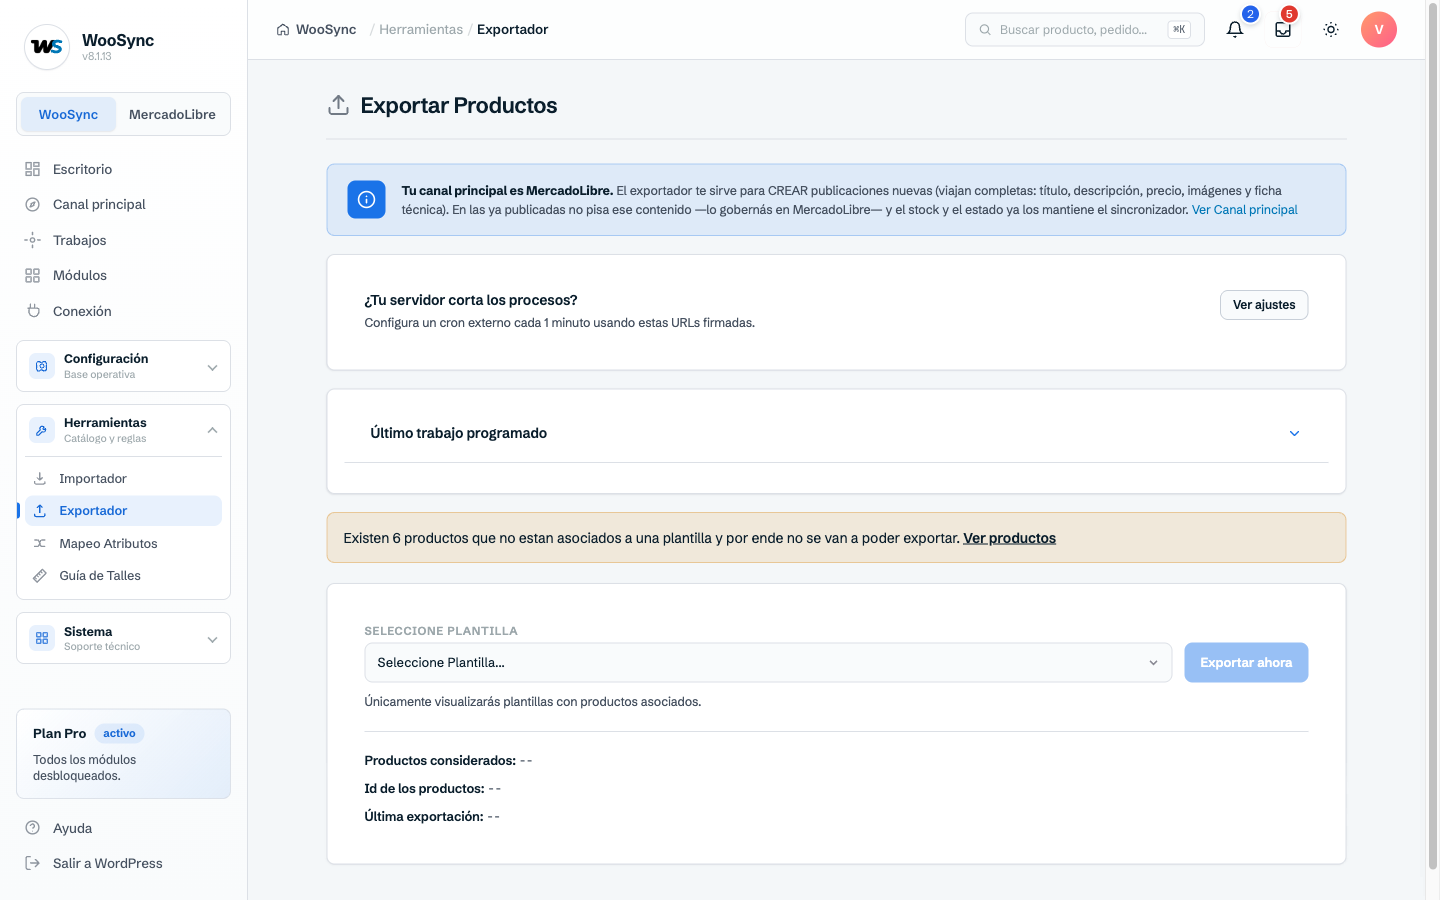Open the inbox tray icon
This screenshot has height=900, width=1440.
pos(1283,30)
